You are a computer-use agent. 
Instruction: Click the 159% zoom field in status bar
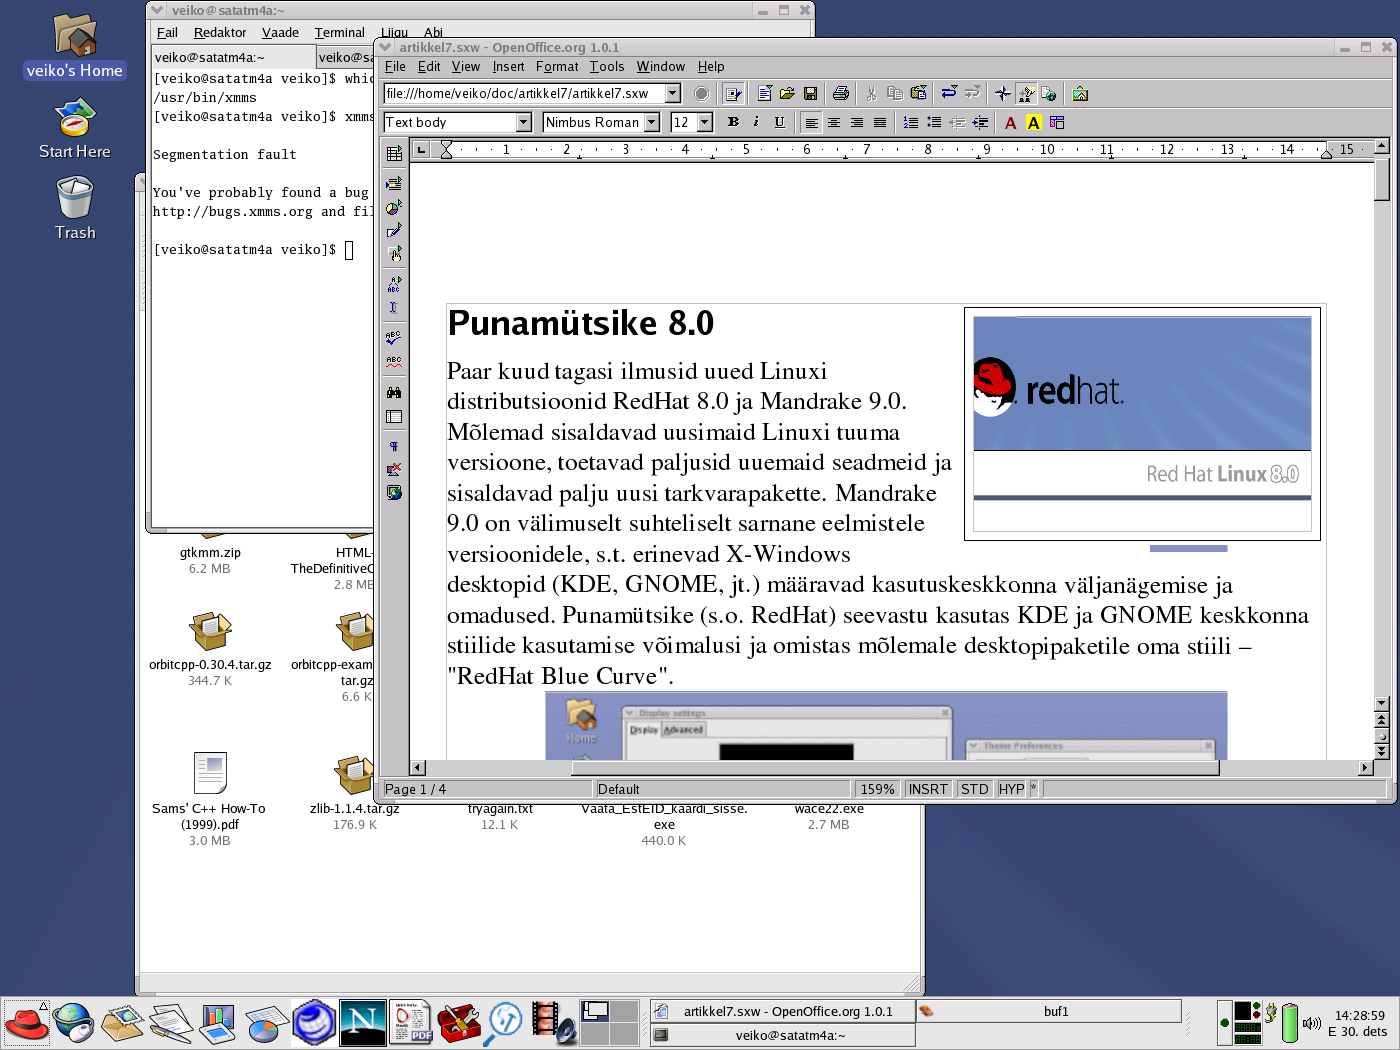877,789
